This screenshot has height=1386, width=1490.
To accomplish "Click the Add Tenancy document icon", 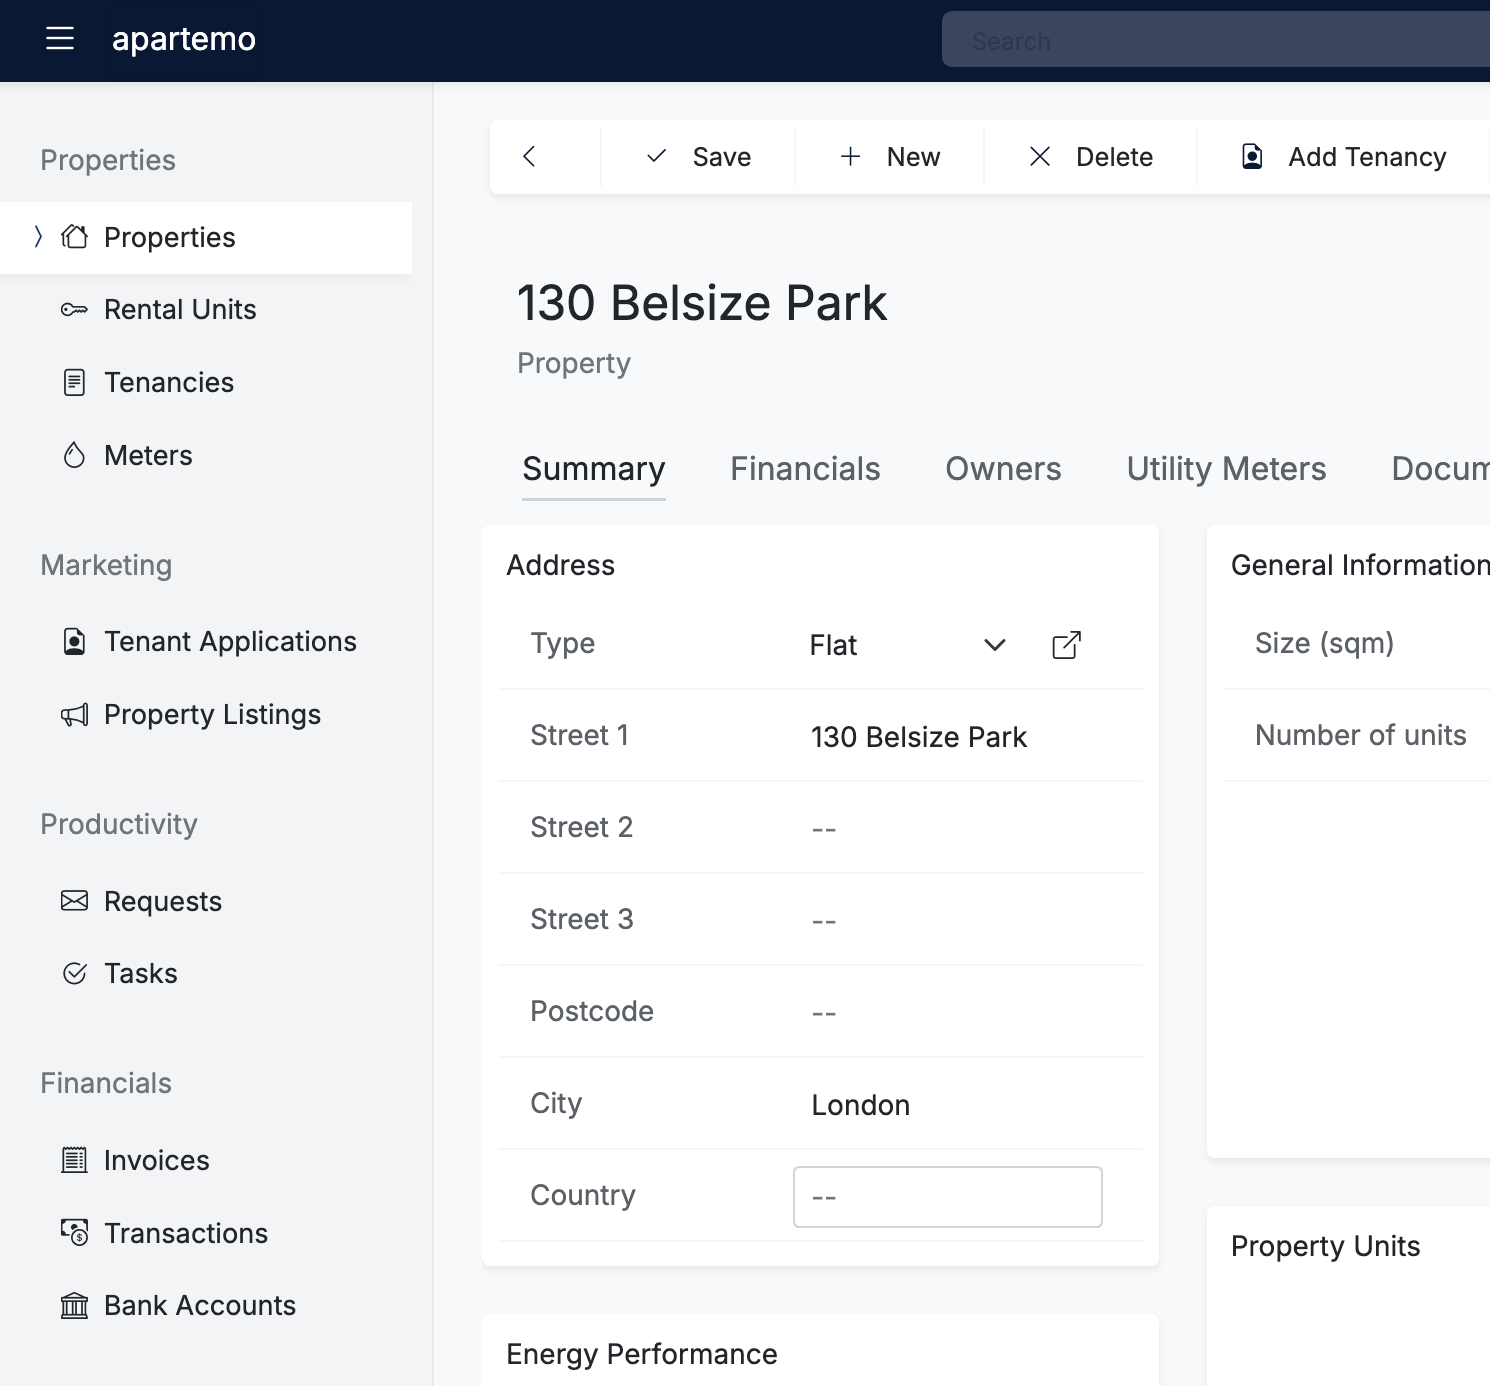I will [x=1252, y=156].
